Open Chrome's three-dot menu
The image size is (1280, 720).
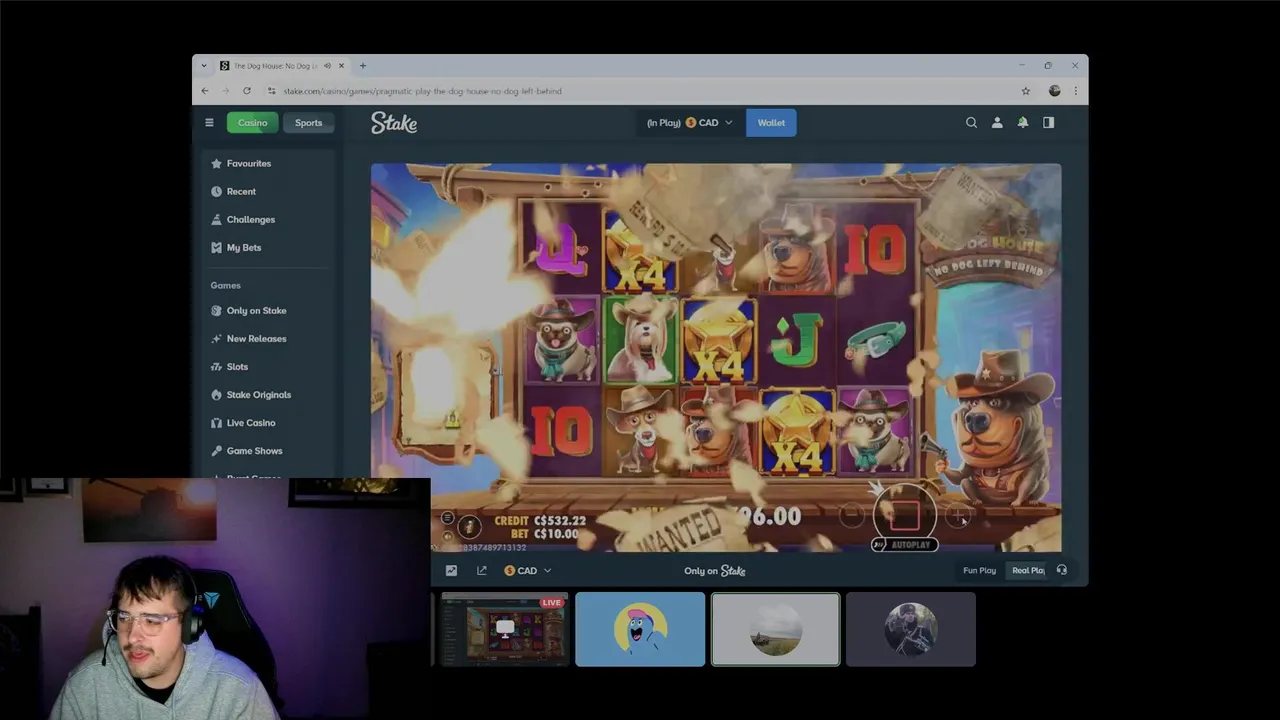[1075, 91]
